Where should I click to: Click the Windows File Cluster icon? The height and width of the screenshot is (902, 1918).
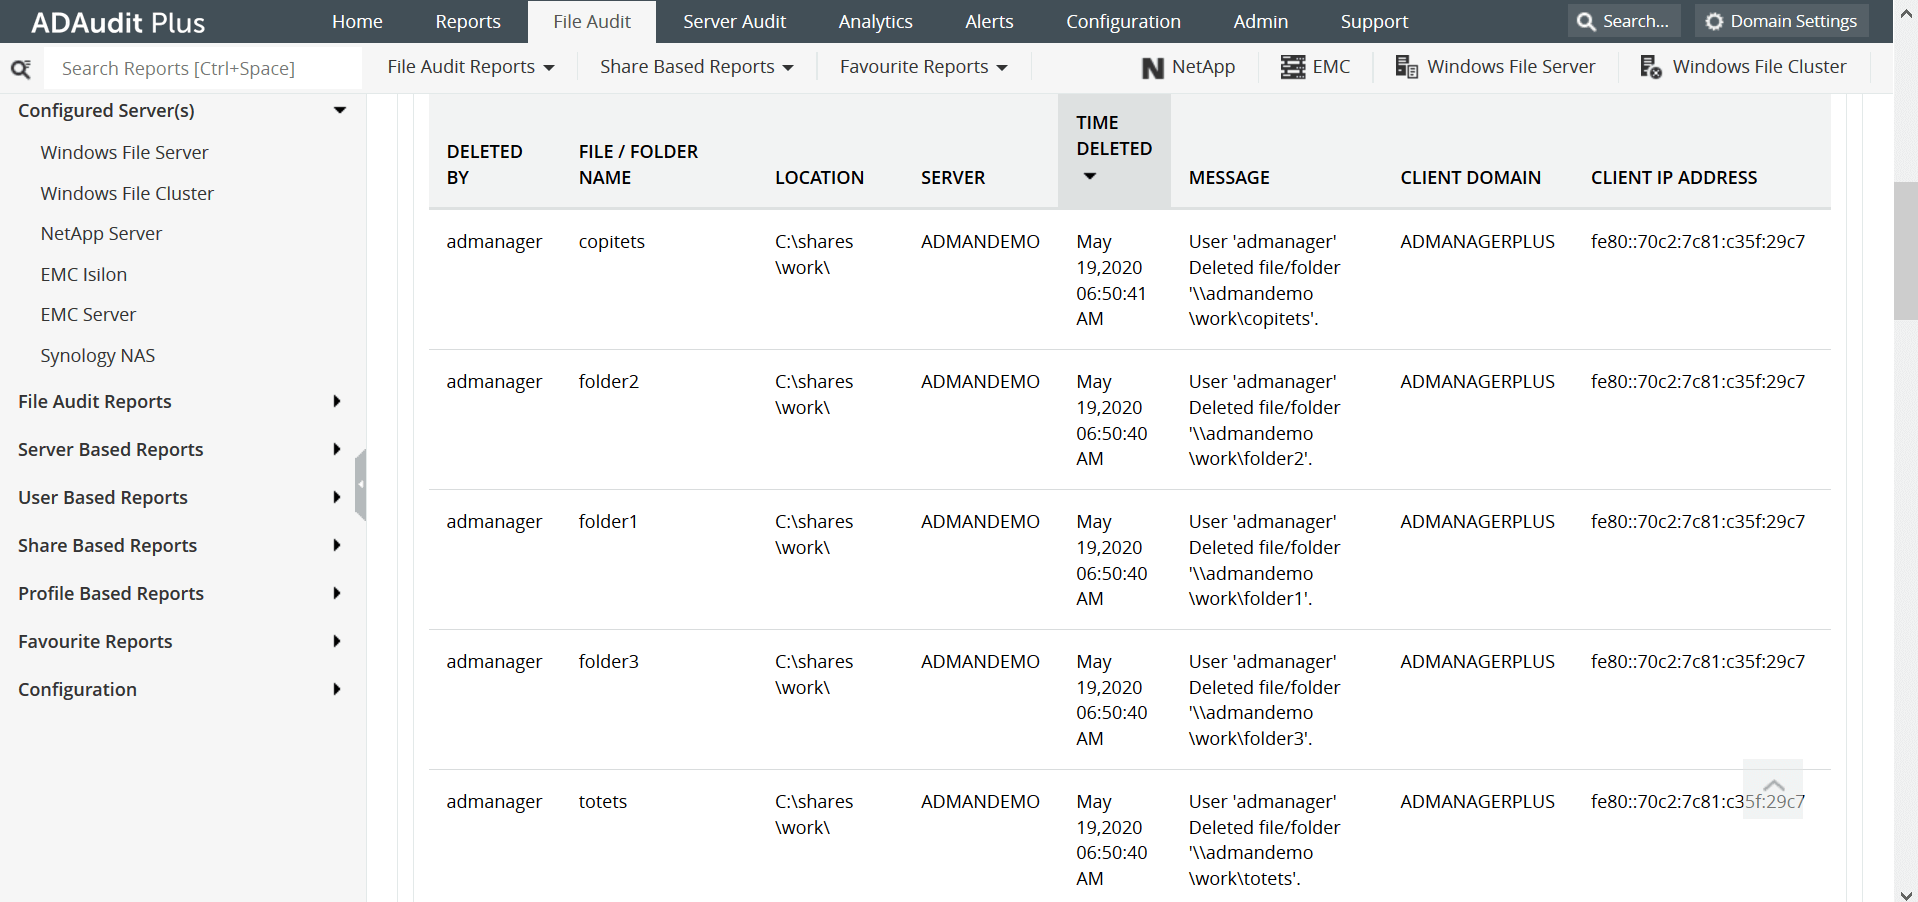point(1651,67)
